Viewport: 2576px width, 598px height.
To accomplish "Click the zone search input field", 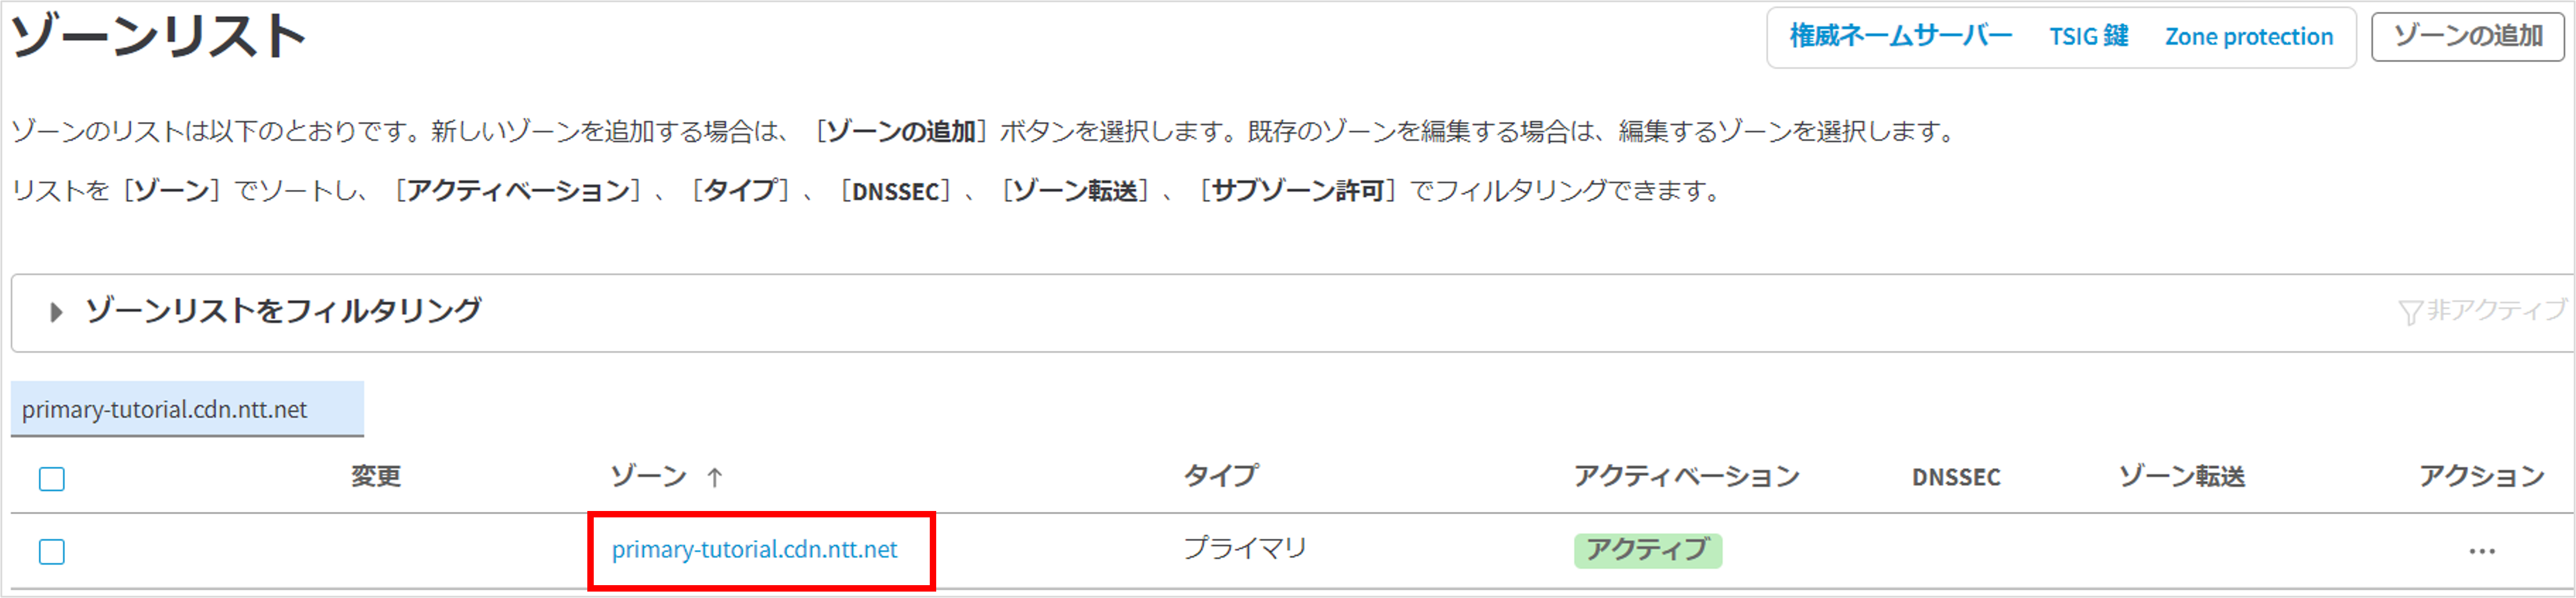I will click(x=187, y=409).
